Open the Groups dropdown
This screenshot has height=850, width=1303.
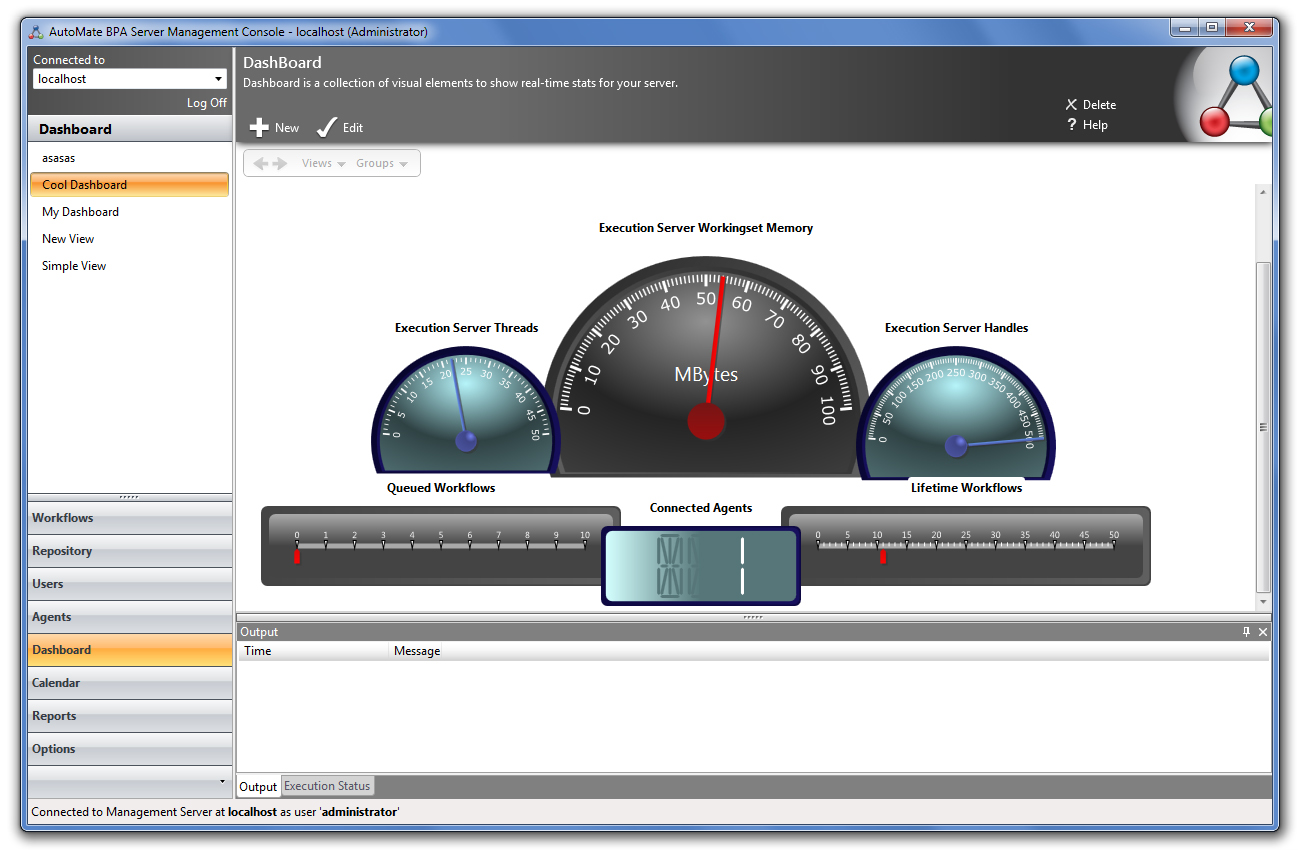379,162
